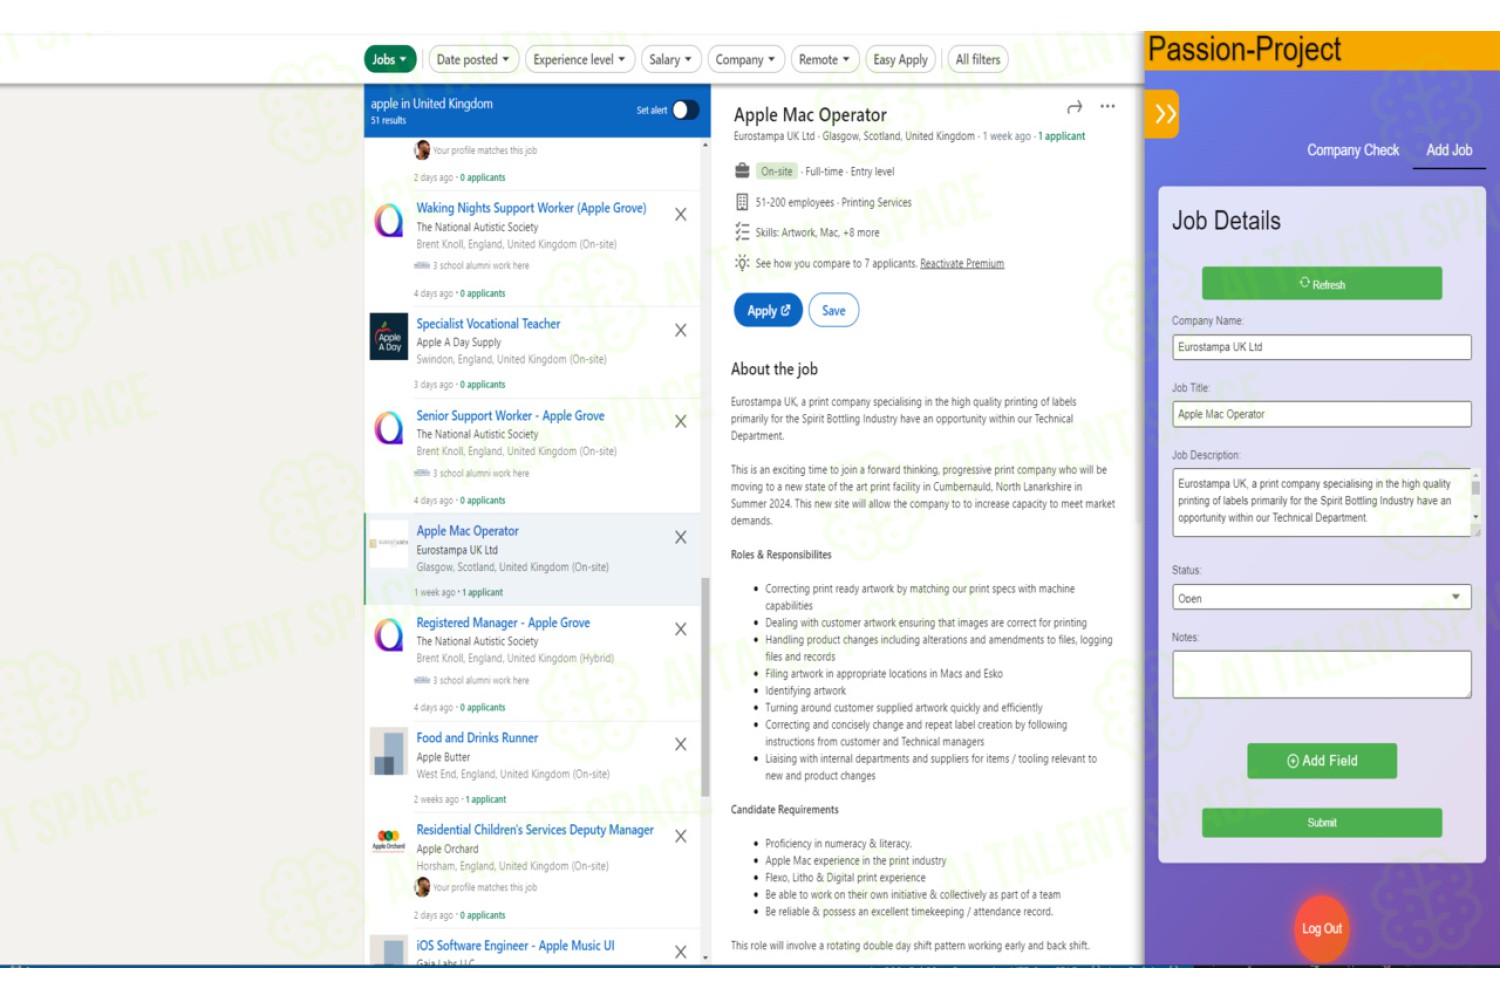
Task: Open Senior Support Worker - Apple Grove listing
Action: [510, 416]
